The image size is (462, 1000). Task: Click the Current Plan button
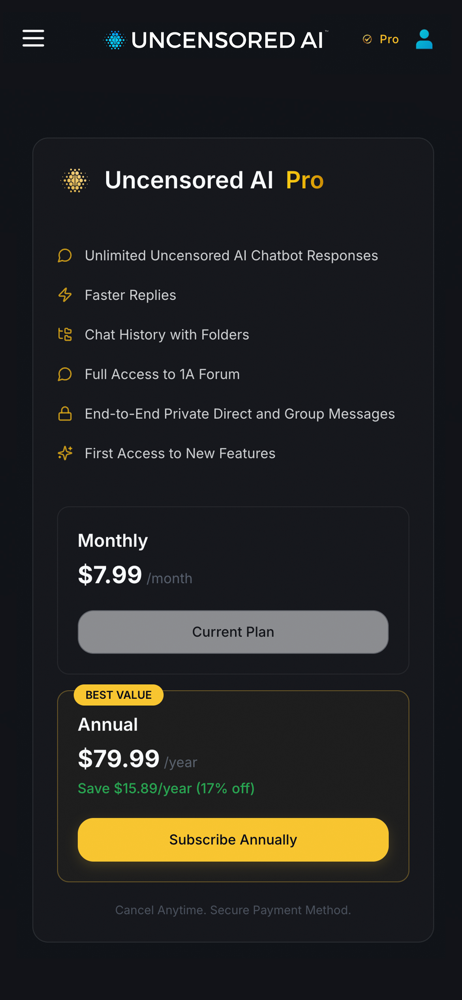[233, 632]
